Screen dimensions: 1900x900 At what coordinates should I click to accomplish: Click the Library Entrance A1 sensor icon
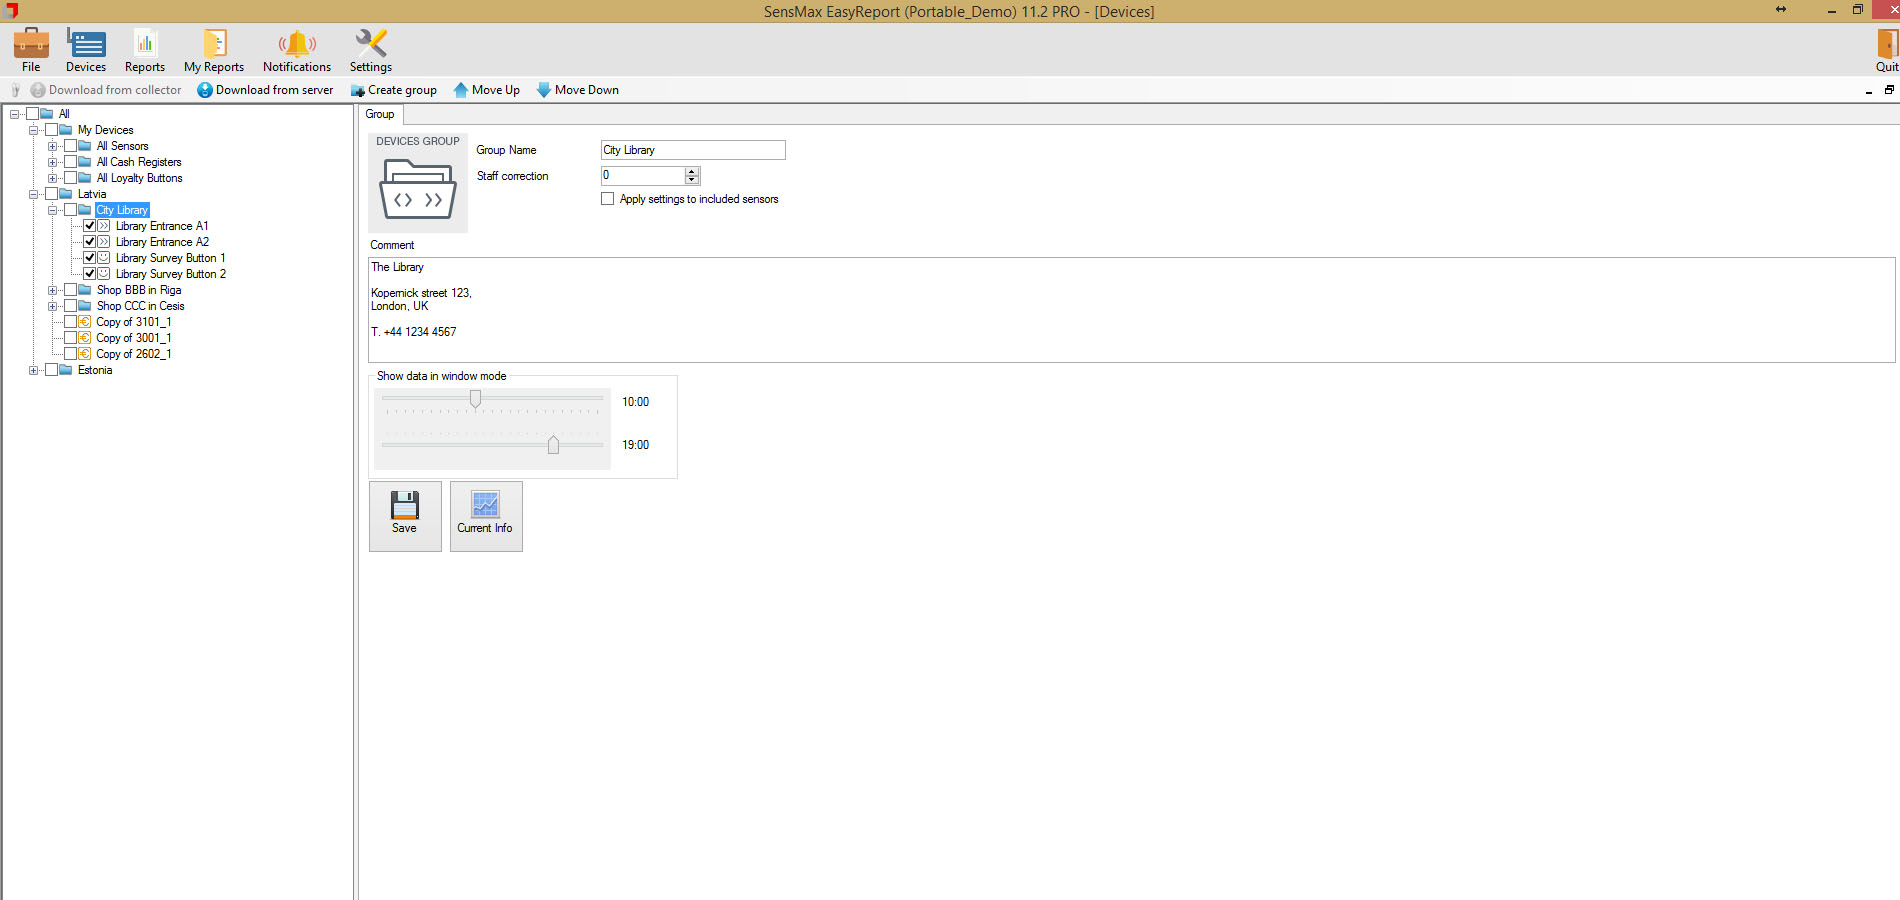pyautogui.click(x=104, y=226)
